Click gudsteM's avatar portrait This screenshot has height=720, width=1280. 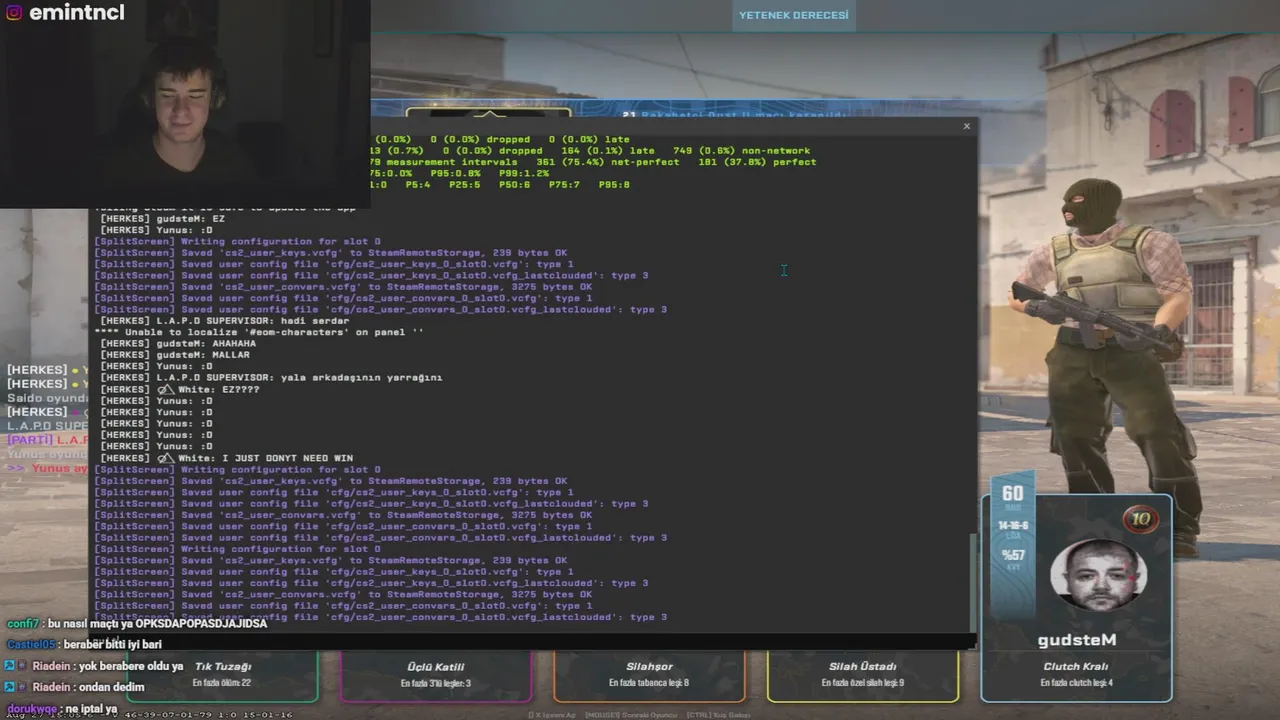pyautogui.click(x=1098, y=573)
